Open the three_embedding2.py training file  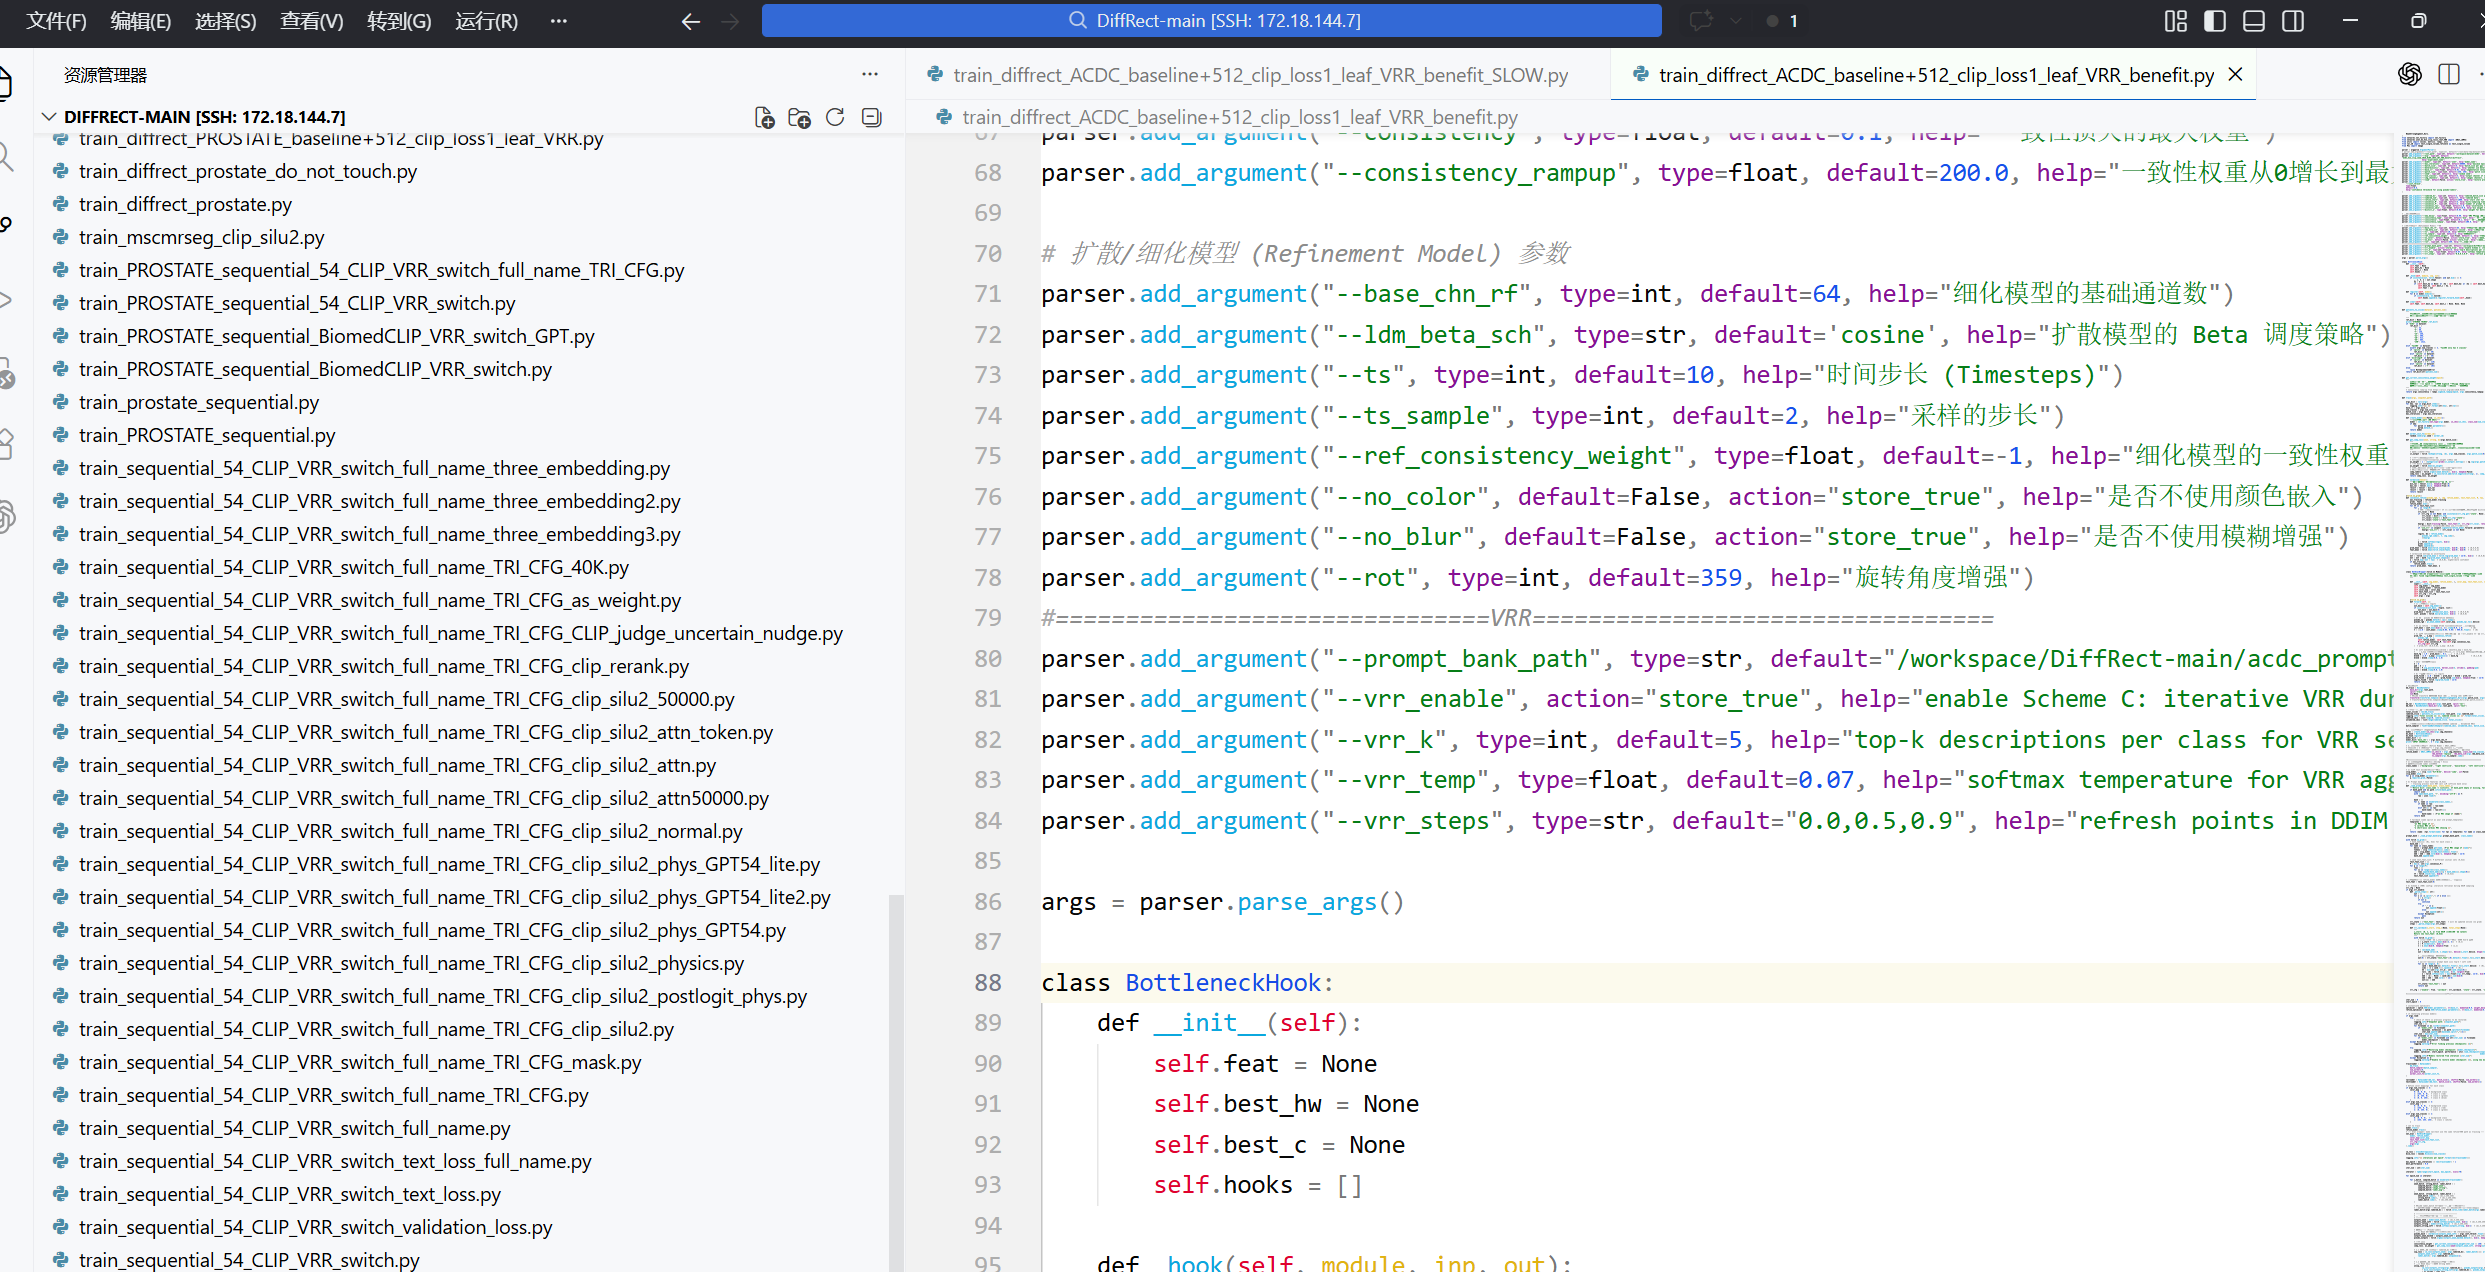[x=379, y=501]
